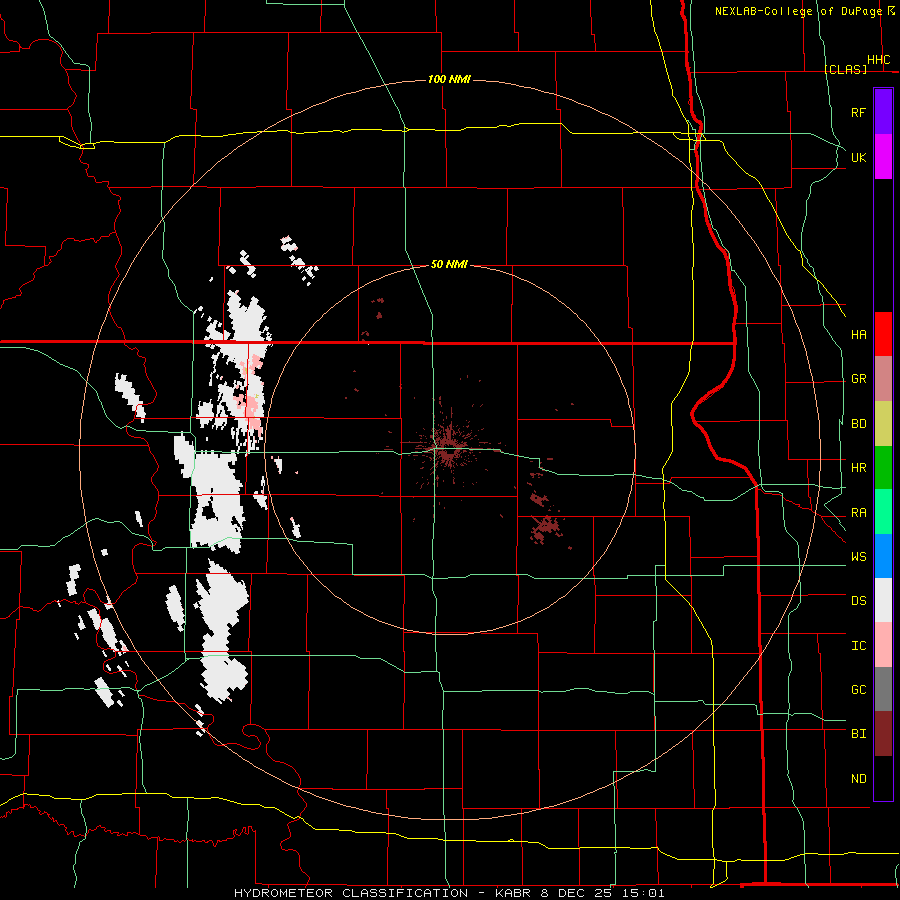Click the RA legend label text
Image resolution: width=900 pixels, height=900 pixels.
tap(858, 512)
